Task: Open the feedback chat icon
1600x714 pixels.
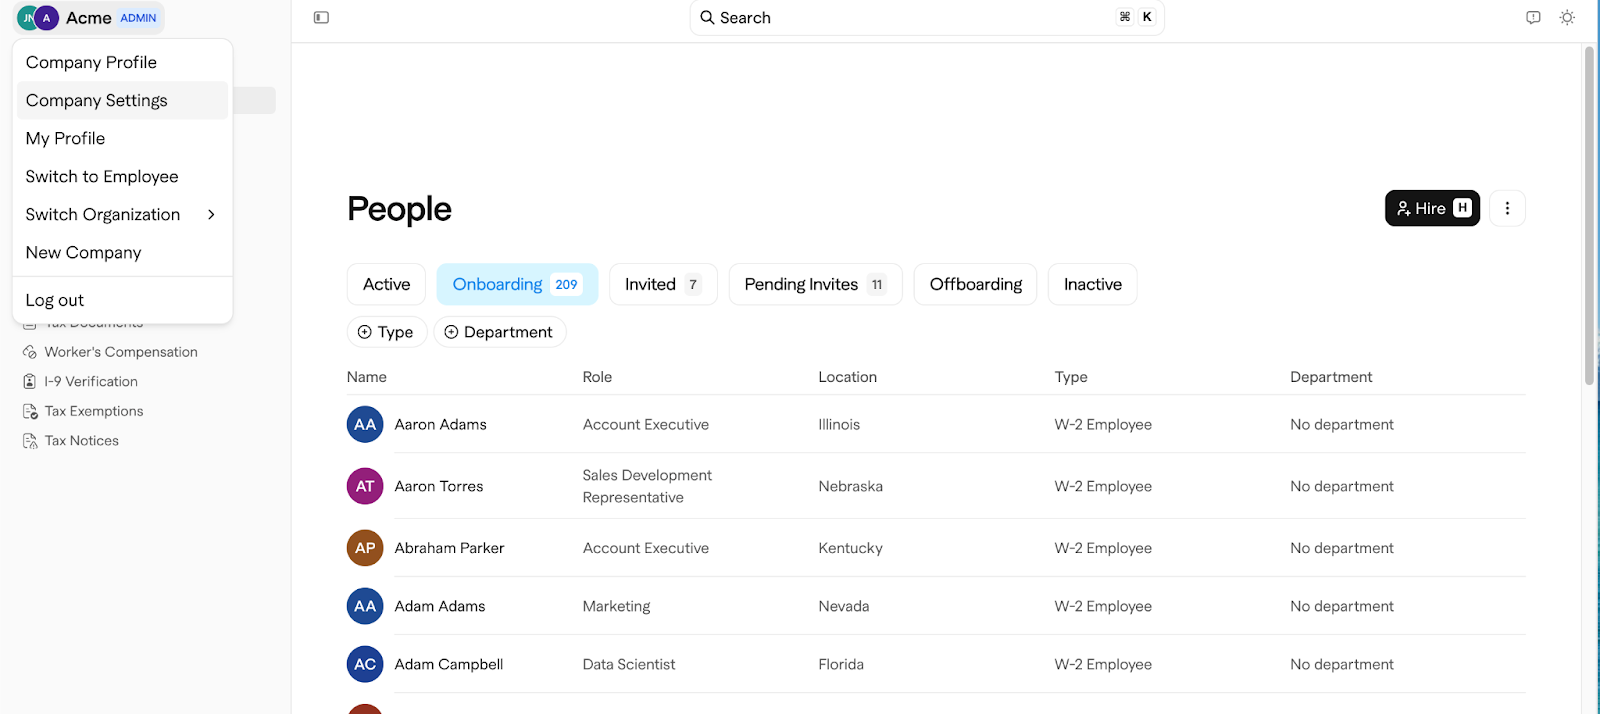Action: click(1533, 17)
